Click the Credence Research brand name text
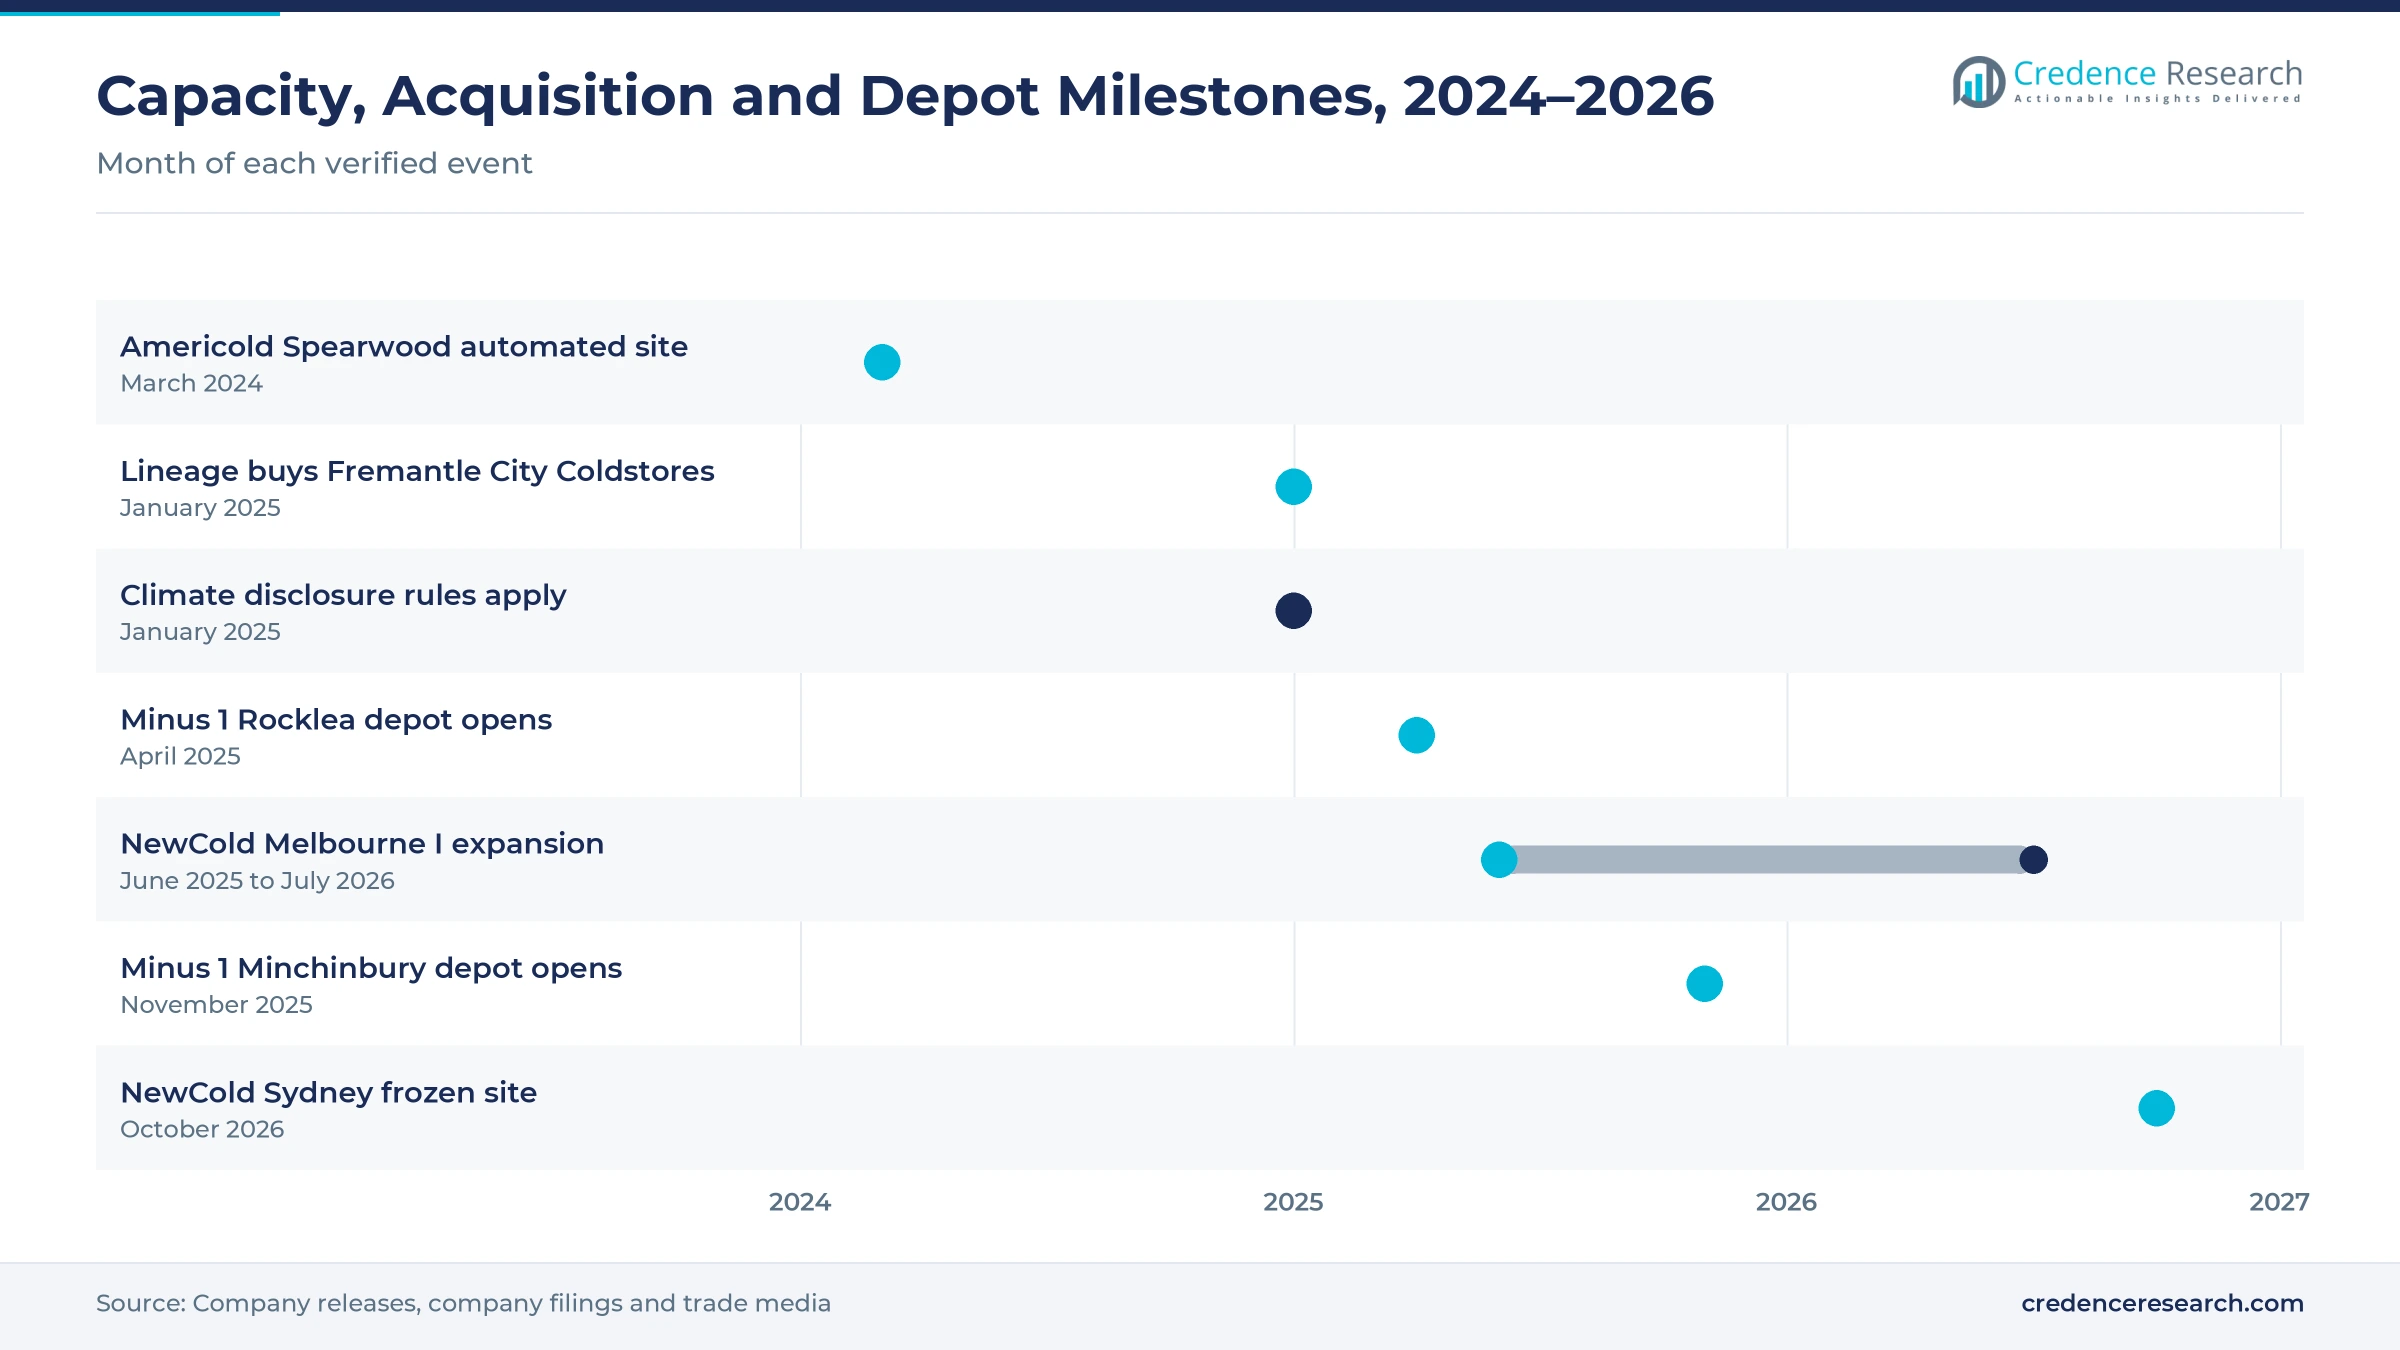Viewport: 2400px width, 1350px height. 2158,73
